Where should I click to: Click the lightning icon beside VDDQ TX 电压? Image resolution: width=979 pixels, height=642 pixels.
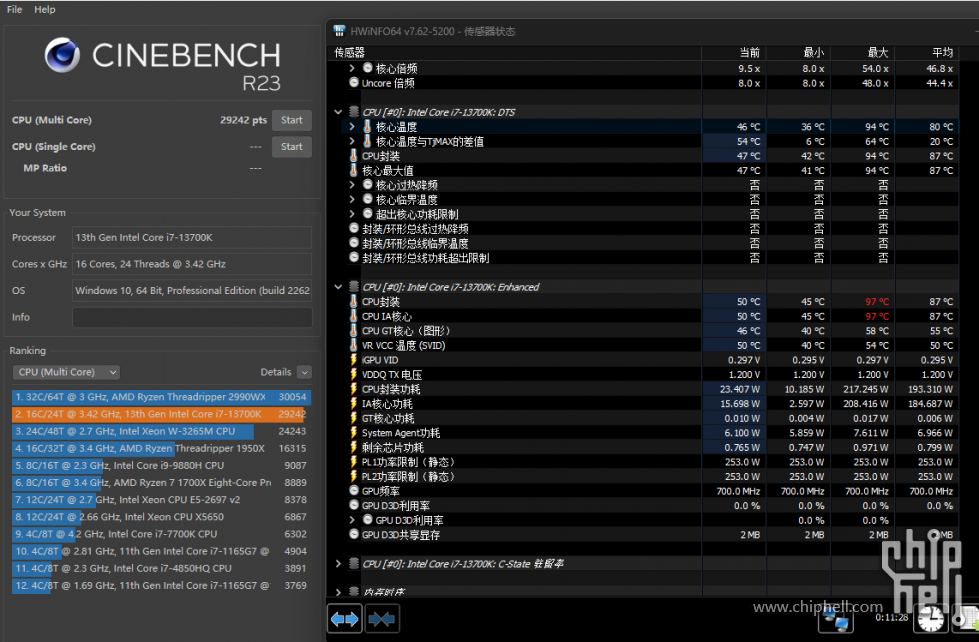pyautogui.click(x=353, y=374)
